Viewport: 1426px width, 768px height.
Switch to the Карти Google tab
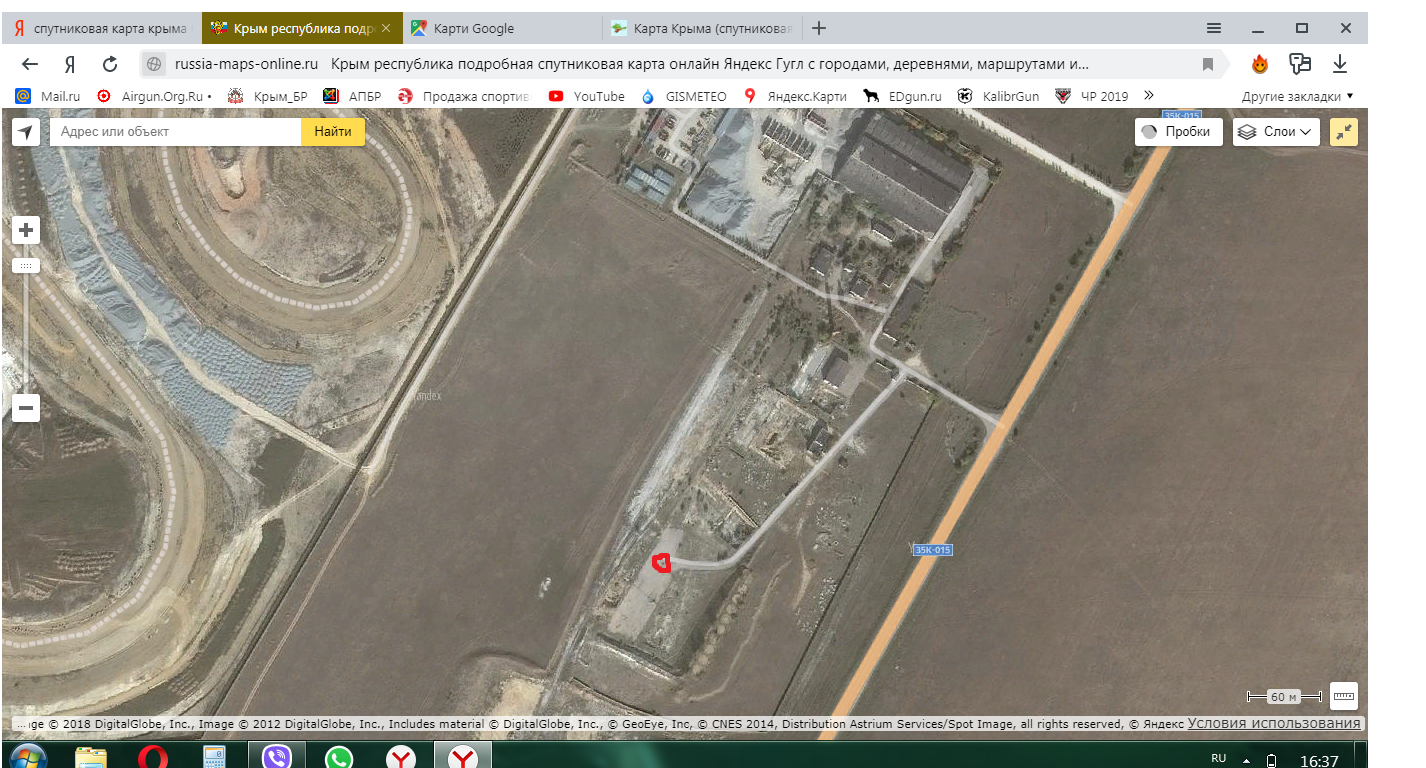500,29
